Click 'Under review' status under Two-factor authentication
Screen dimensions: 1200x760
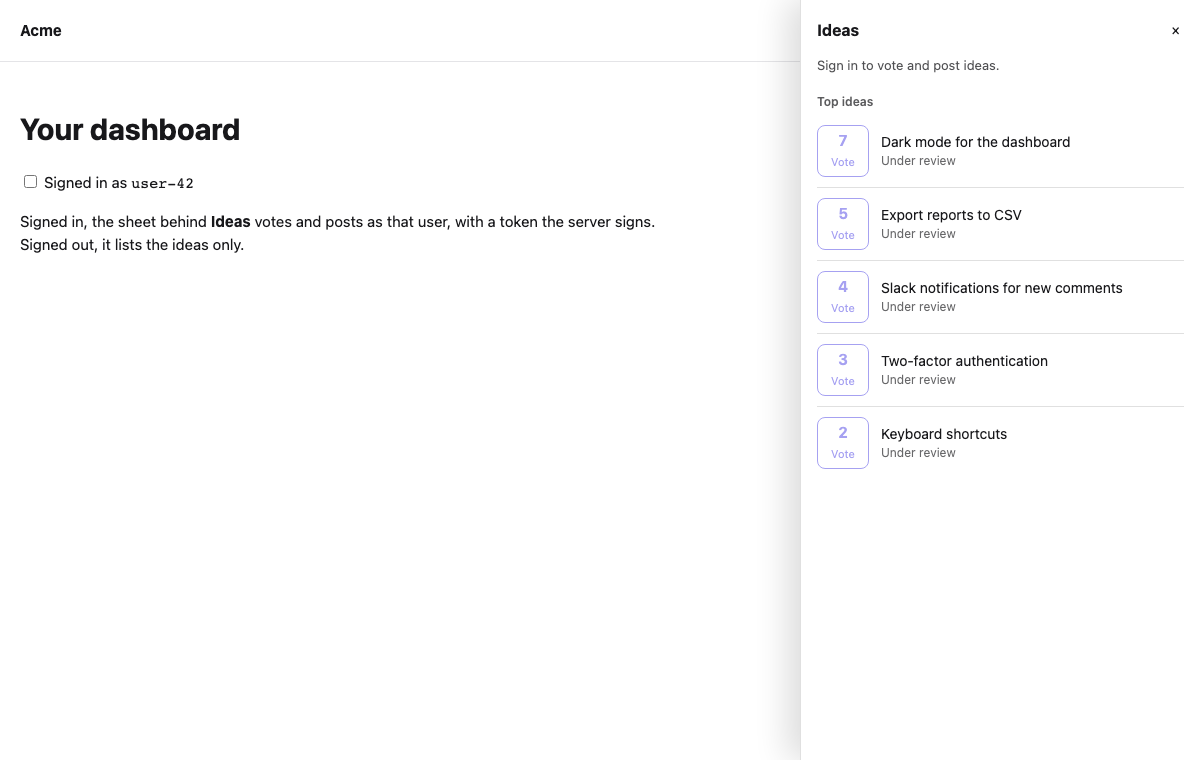pyautogui.click(x=918, y=380)
